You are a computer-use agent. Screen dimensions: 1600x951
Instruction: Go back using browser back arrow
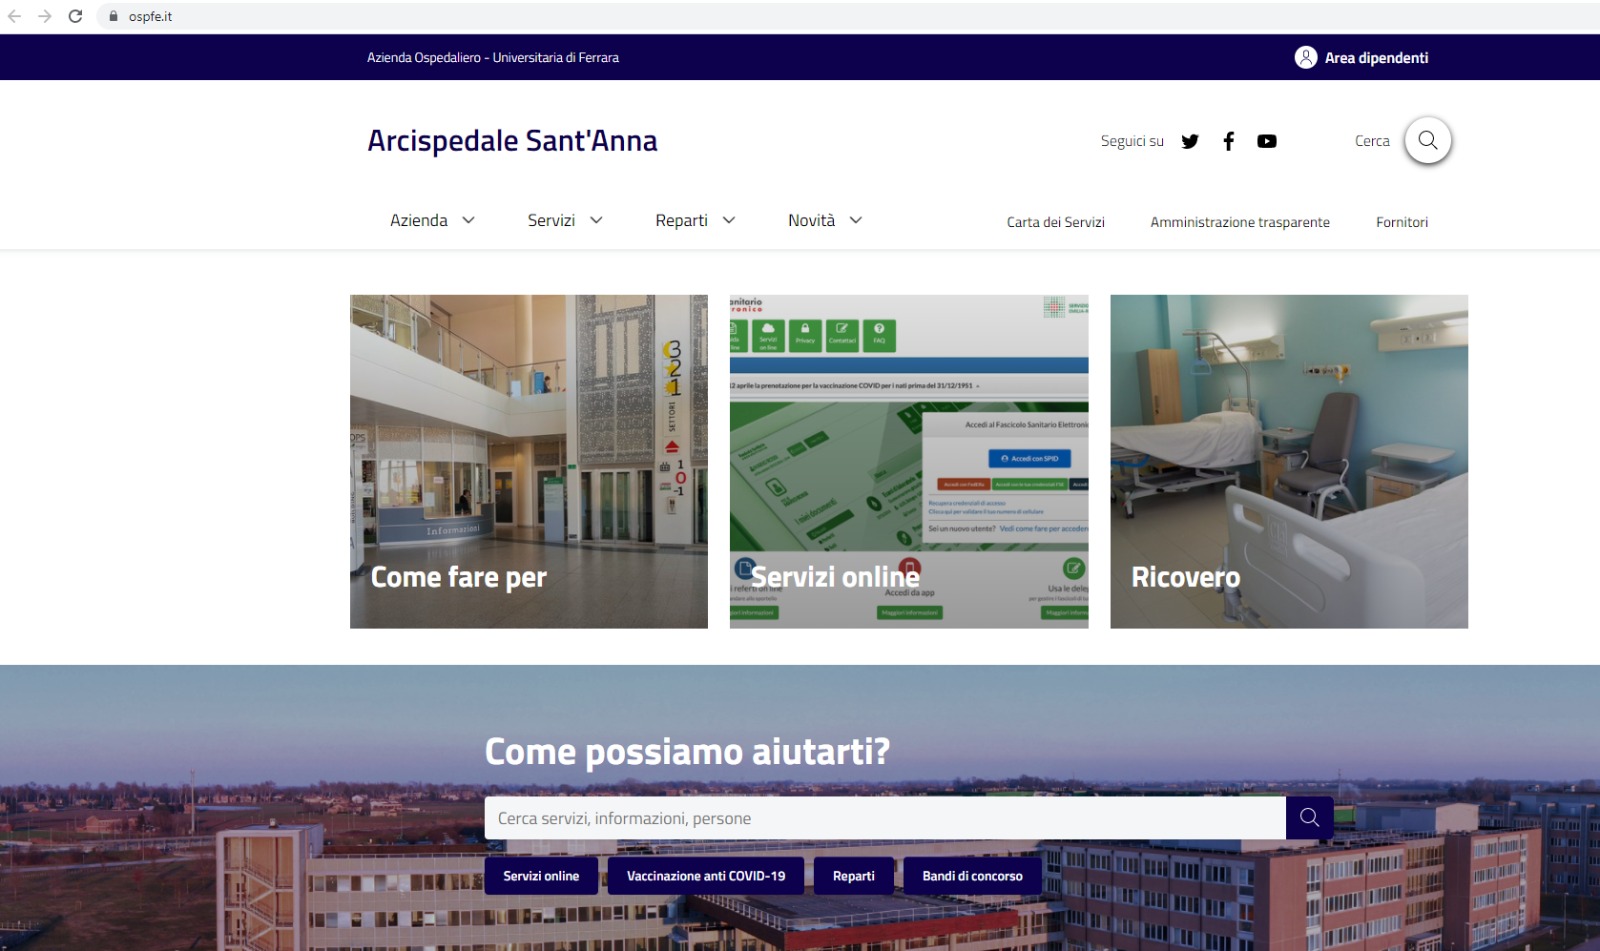coord(14,16)
